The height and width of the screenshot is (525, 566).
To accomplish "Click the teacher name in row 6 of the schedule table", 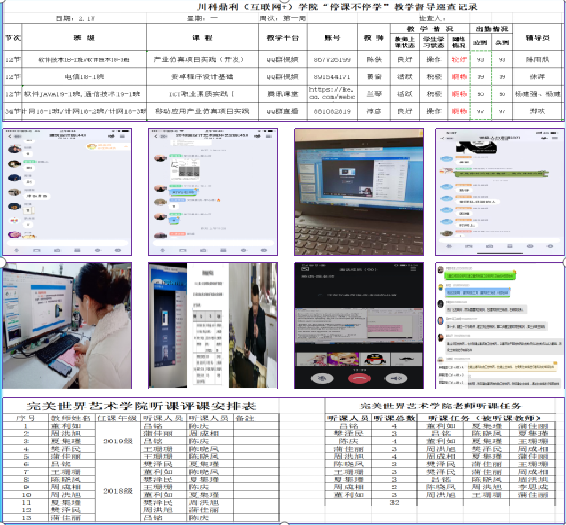I will (x=71, y=464).
